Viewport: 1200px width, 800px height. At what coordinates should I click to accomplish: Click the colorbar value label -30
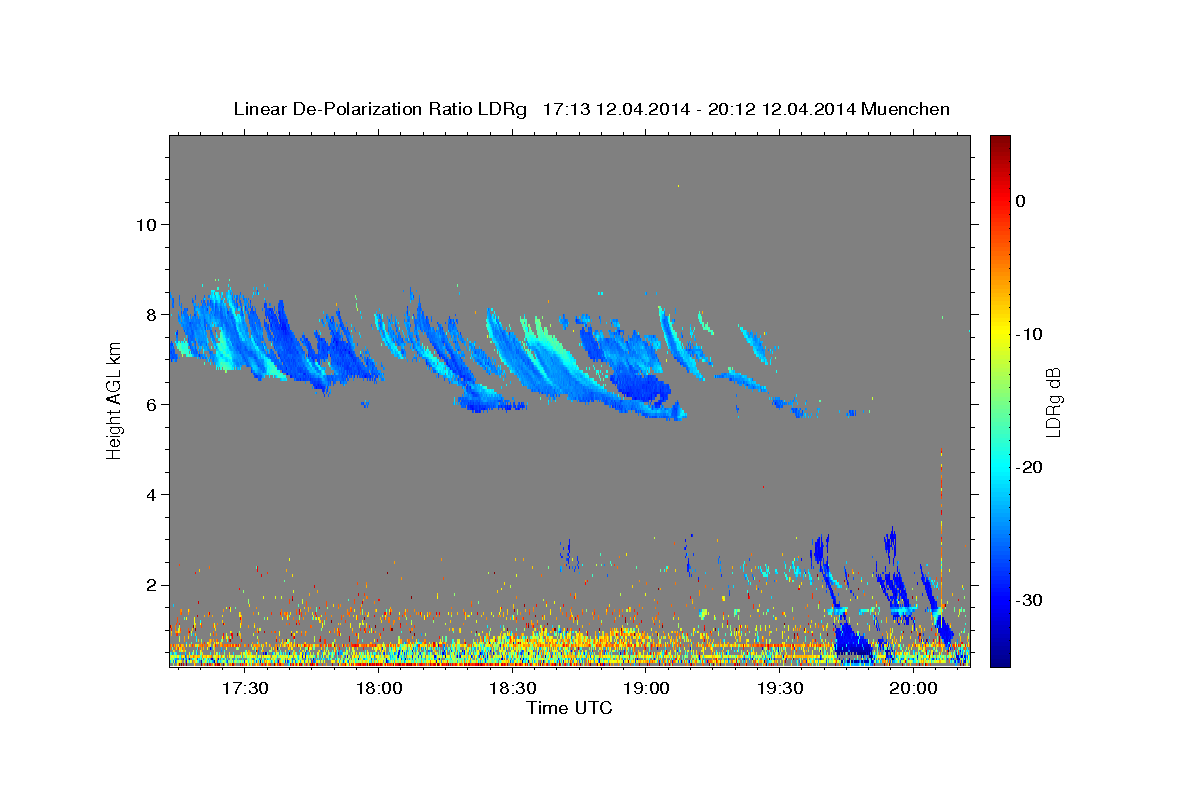[1030, 600]
